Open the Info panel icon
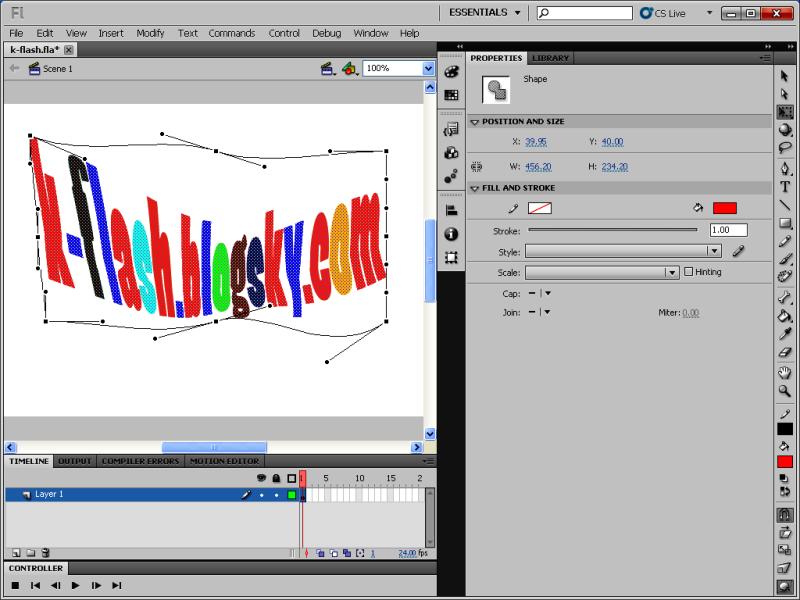The height and width of the screenshot is (600, 800). (x=452, y=234)
